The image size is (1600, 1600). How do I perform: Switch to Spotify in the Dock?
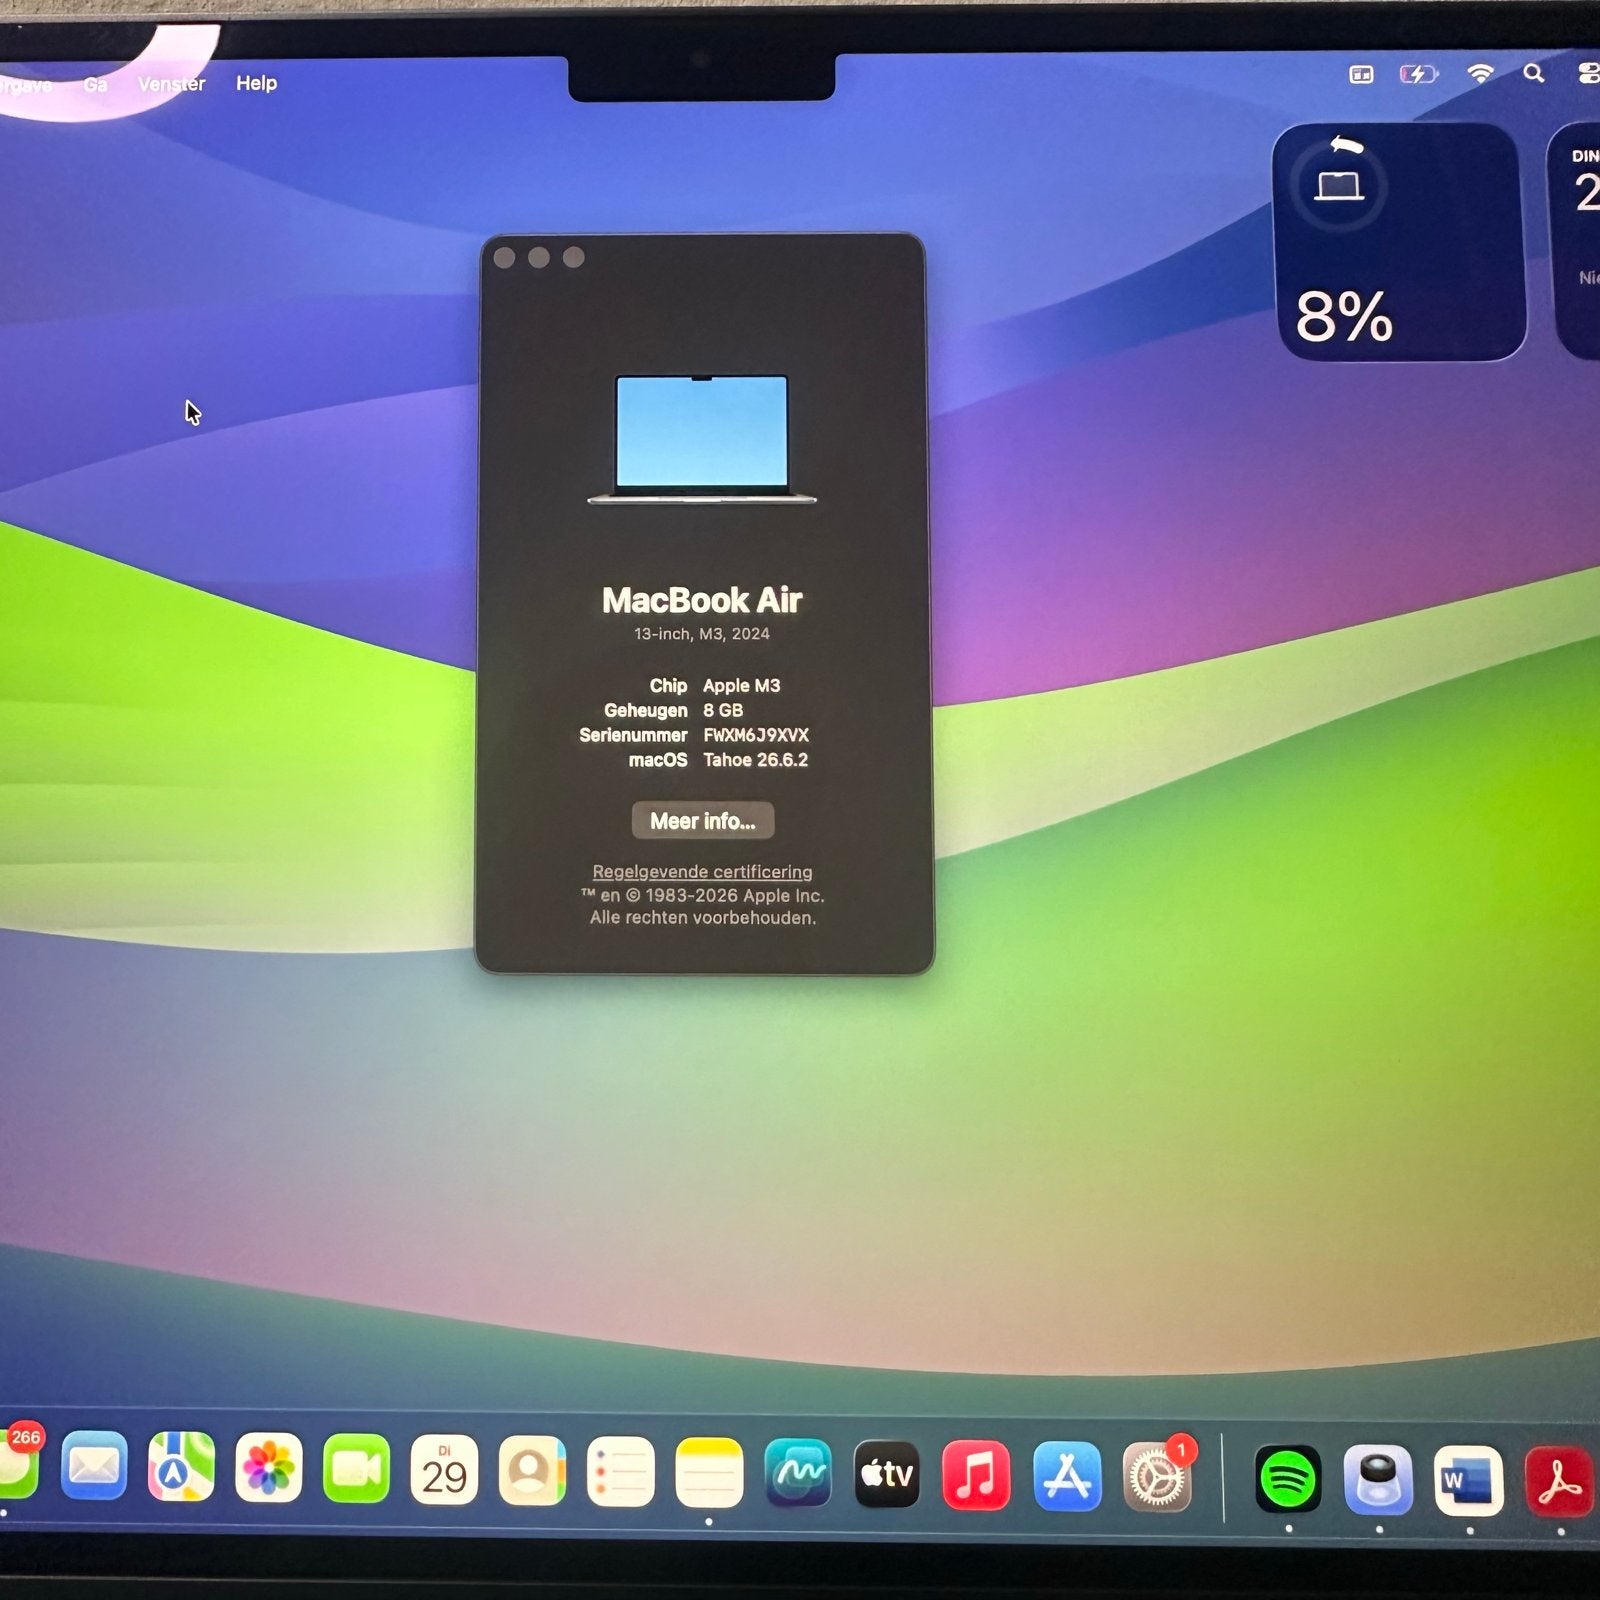tap(1288, 1479)
